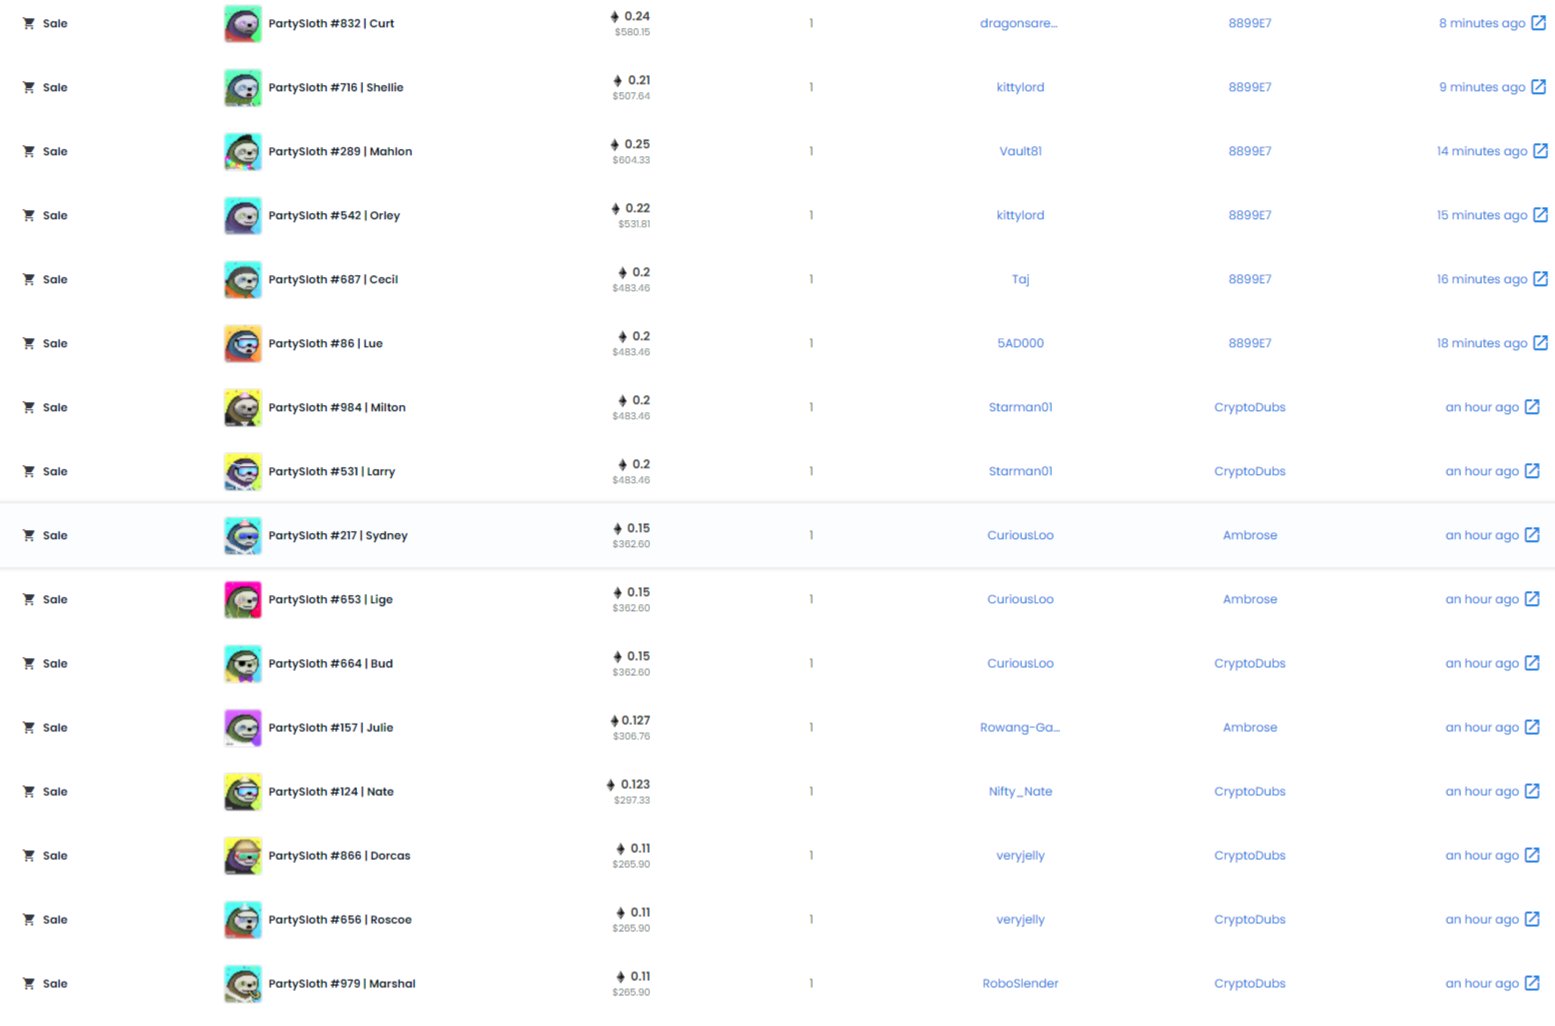This screenshot has height=1026, width=1555.
Task: Open the PartySloth #866 Dorcas thumbnail
Action: (x=243, y=855)
